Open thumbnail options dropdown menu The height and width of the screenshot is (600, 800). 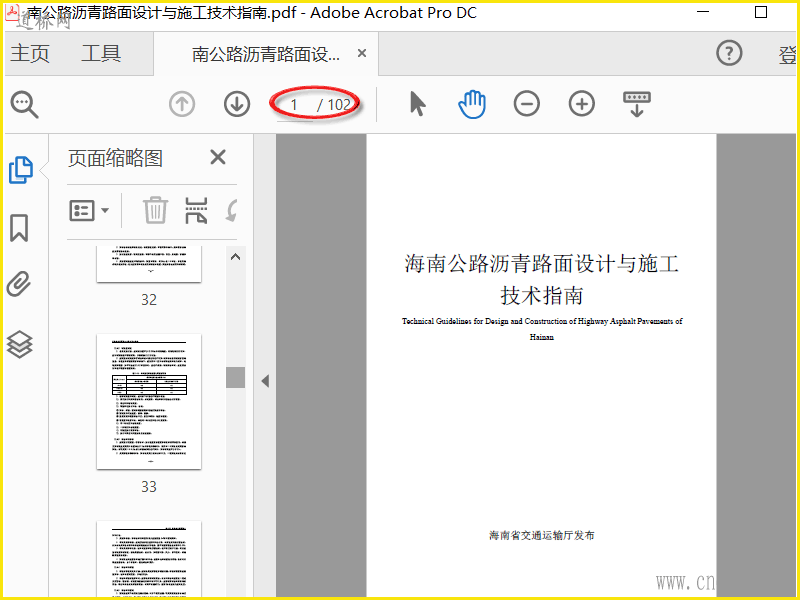tap(89, 210)
